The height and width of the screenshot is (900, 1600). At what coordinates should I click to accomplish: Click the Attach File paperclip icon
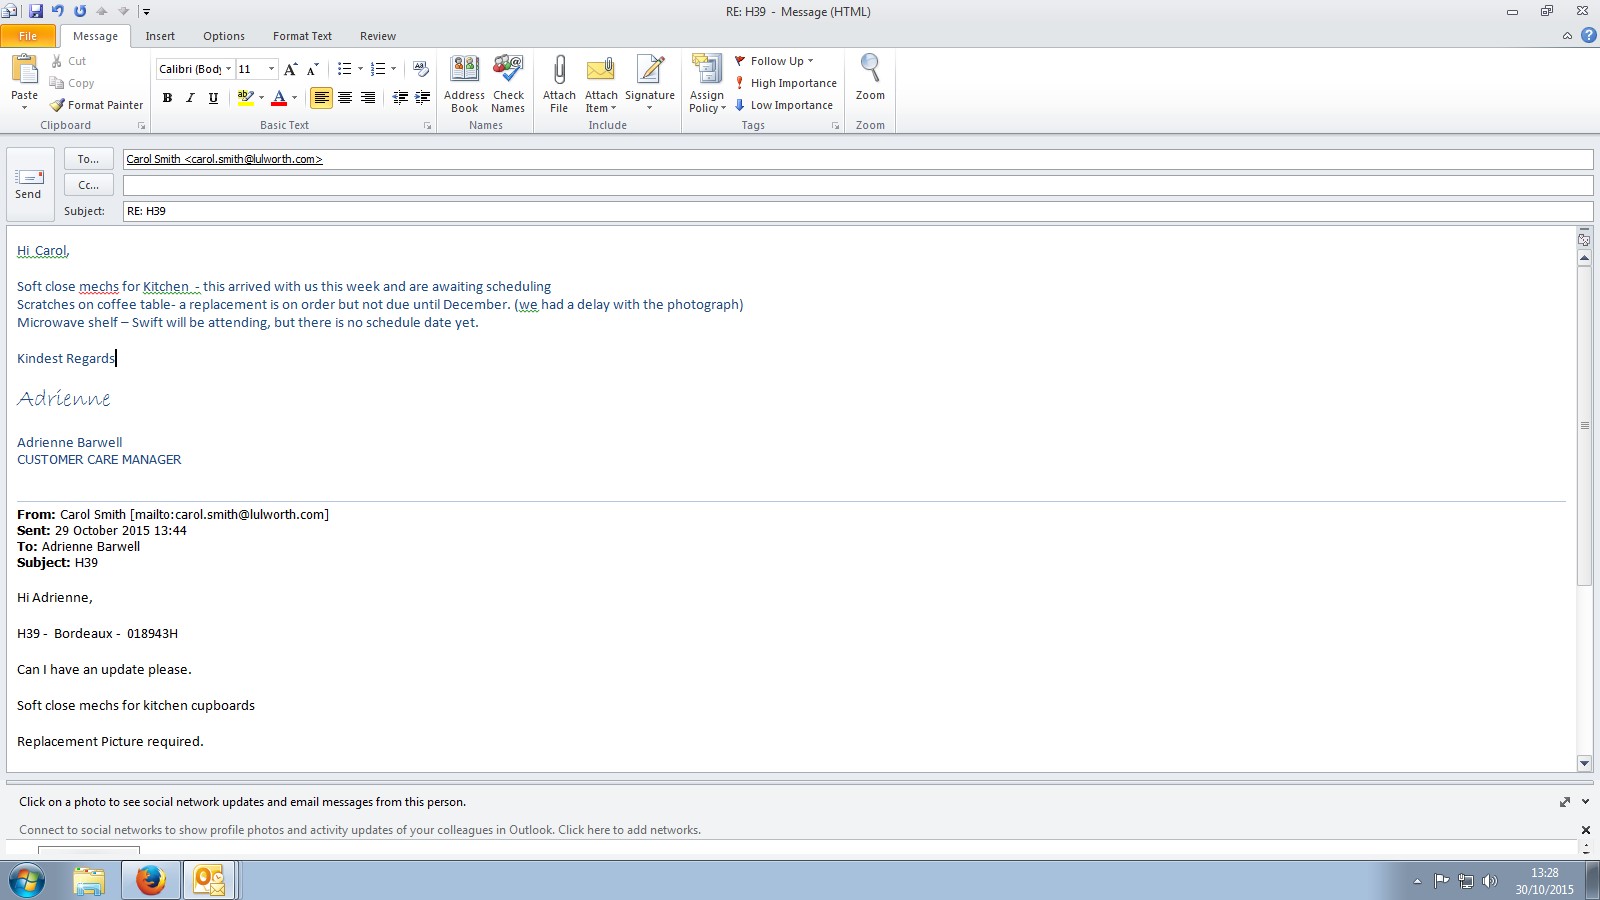point(559,71)
